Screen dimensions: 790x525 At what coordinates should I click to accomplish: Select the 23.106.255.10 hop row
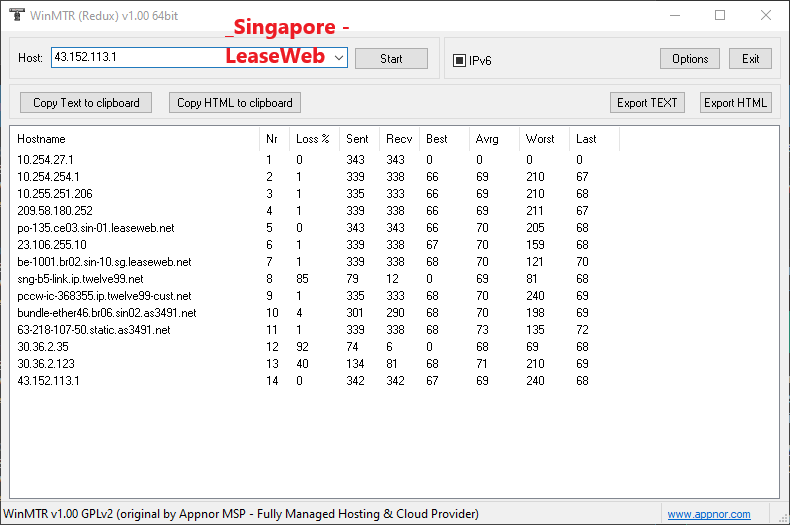pyautogui.click(x=315, y=245)
